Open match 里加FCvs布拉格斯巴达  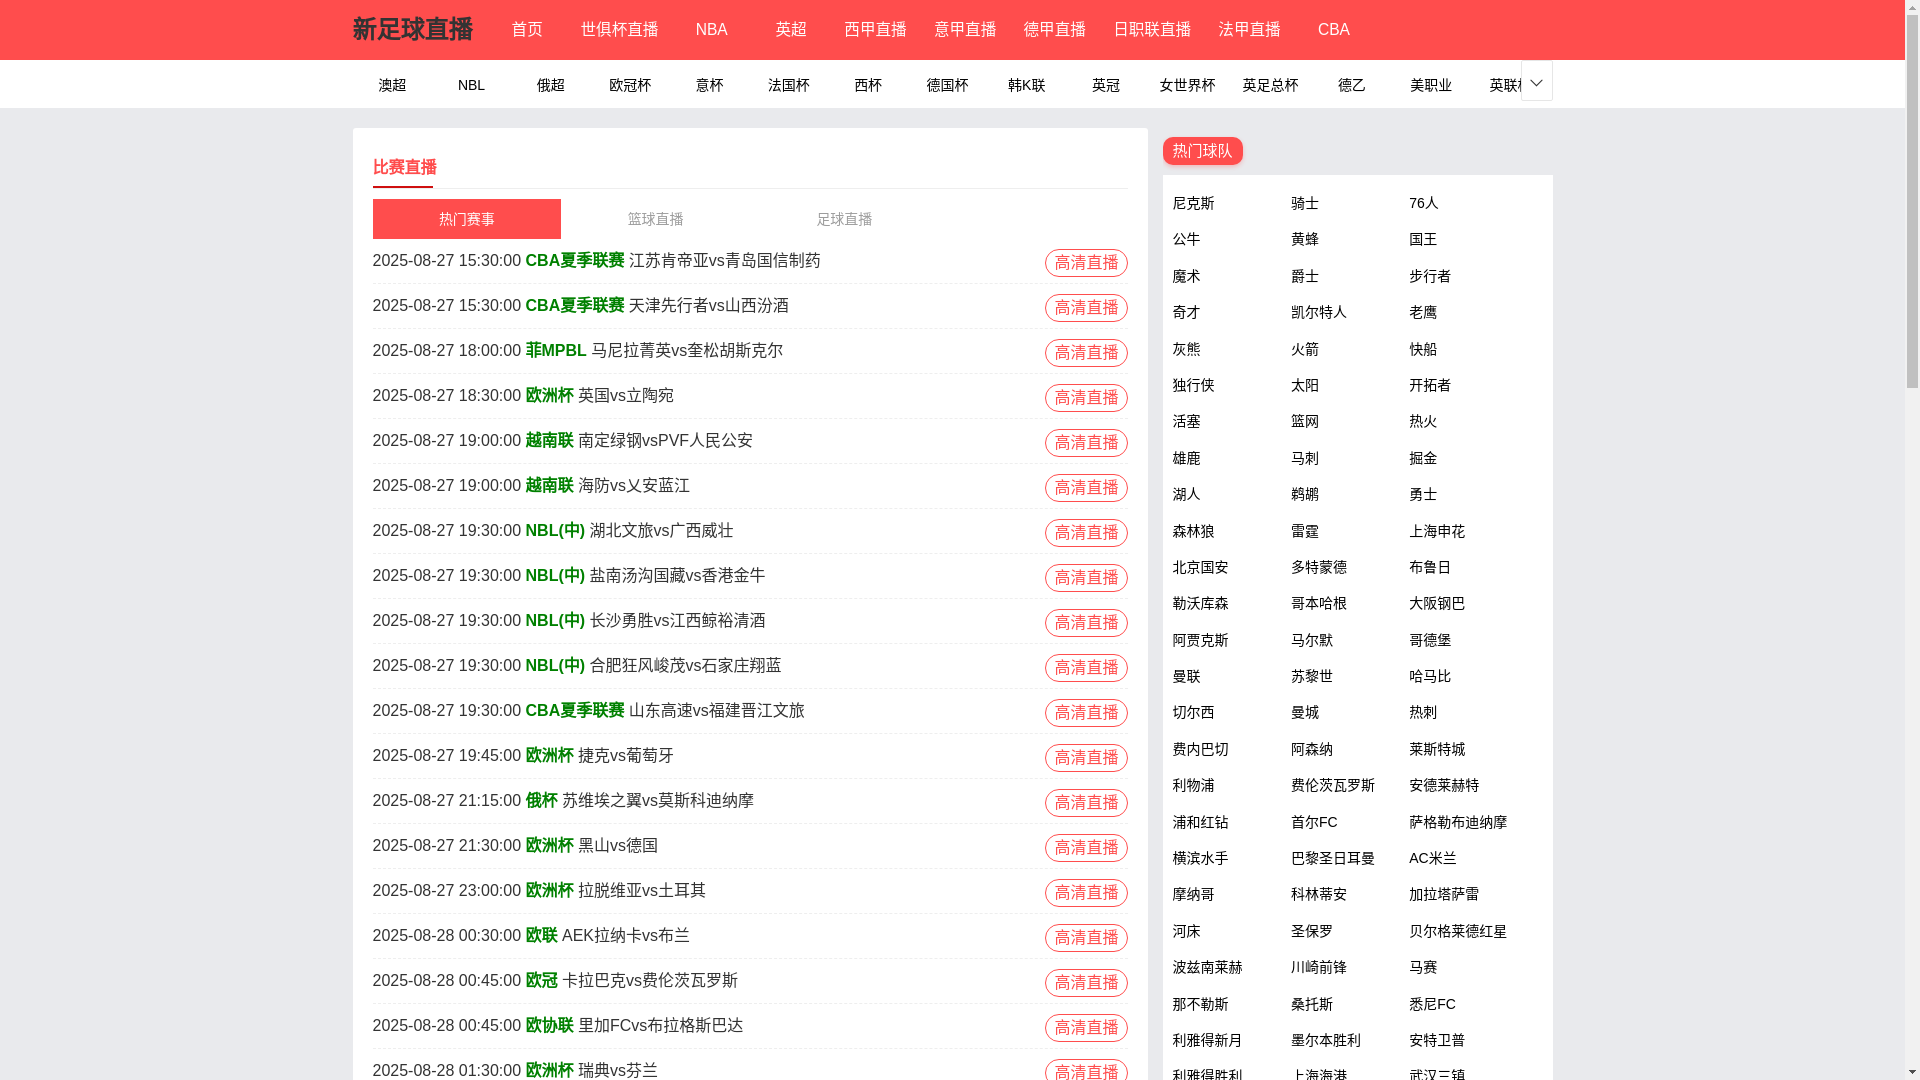(661, 1026)
